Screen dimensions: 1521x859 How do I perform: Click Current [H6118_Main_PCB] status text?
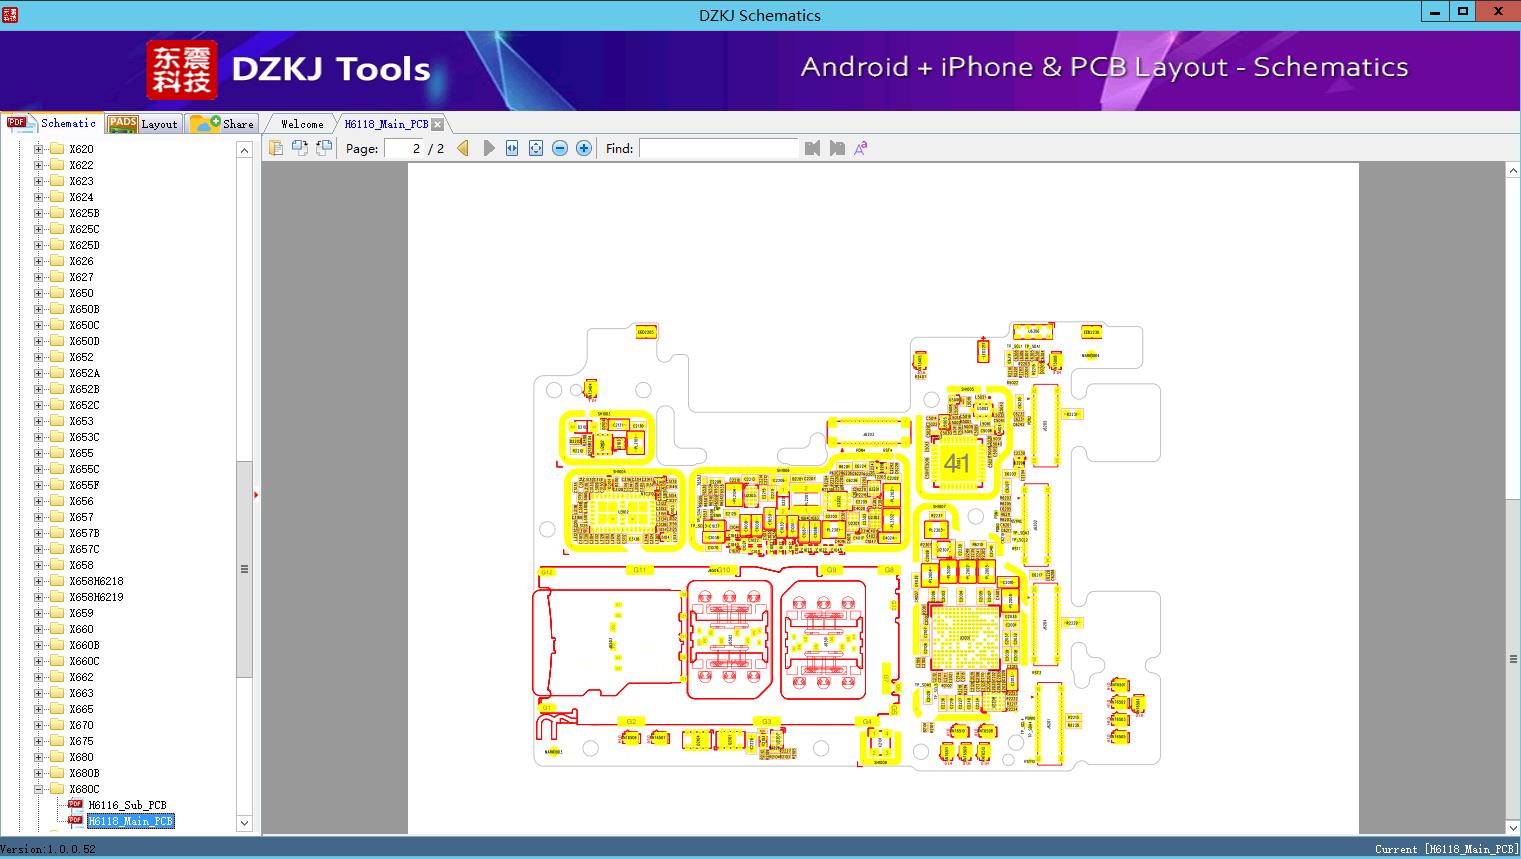pos(1446,849)
